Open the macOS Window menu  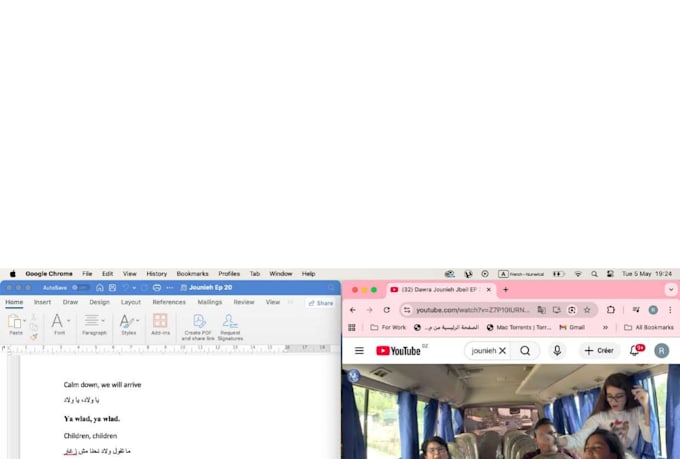click(x=281, y=274)
